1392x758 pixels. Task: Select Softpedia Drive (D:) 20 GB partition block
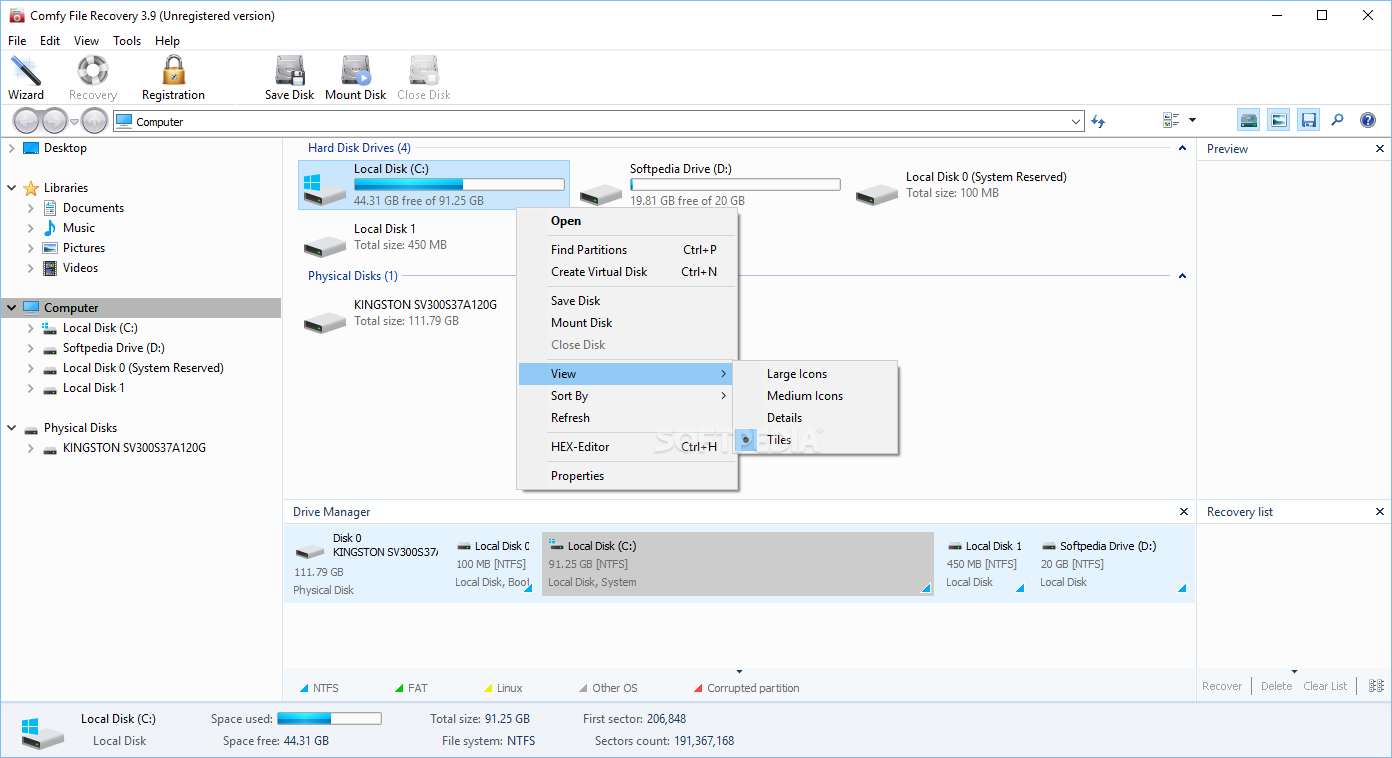pyautogui.click(x=1114, y=564)
